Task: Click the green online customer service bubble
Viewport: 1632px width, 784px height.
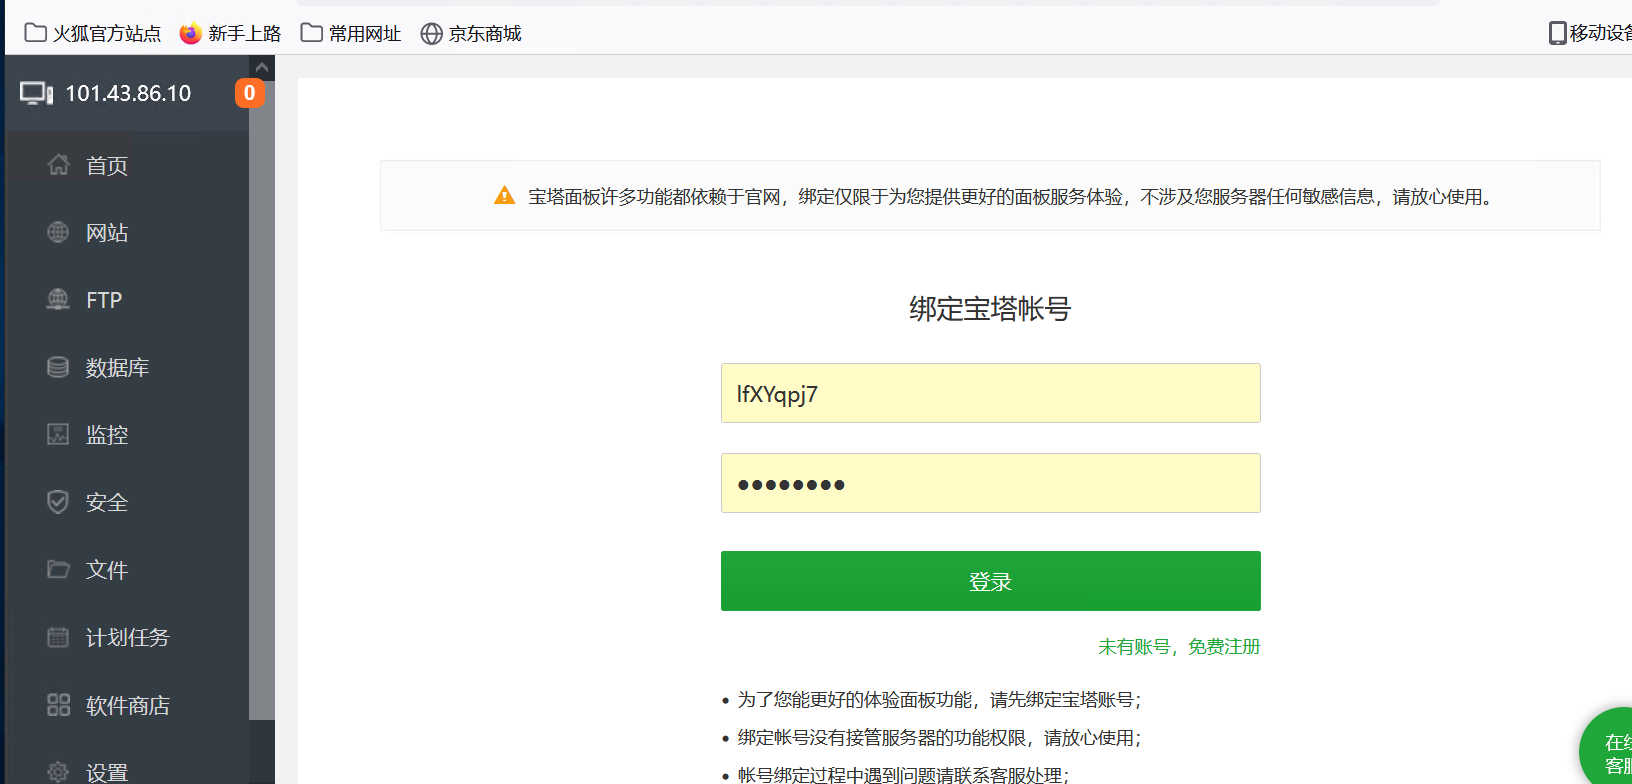Action: pyautogui.click(x=1607, y=747)
